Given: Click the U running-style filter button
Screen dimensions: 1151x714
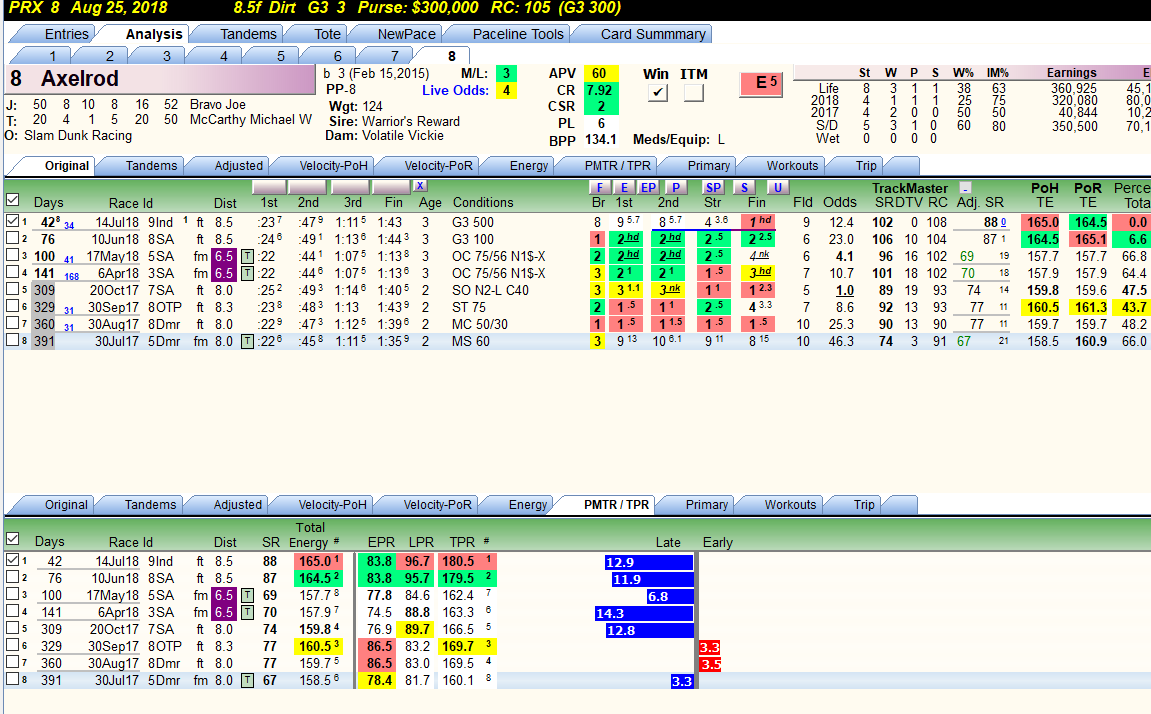Looking at the screenshot, I should pos(777,187).
